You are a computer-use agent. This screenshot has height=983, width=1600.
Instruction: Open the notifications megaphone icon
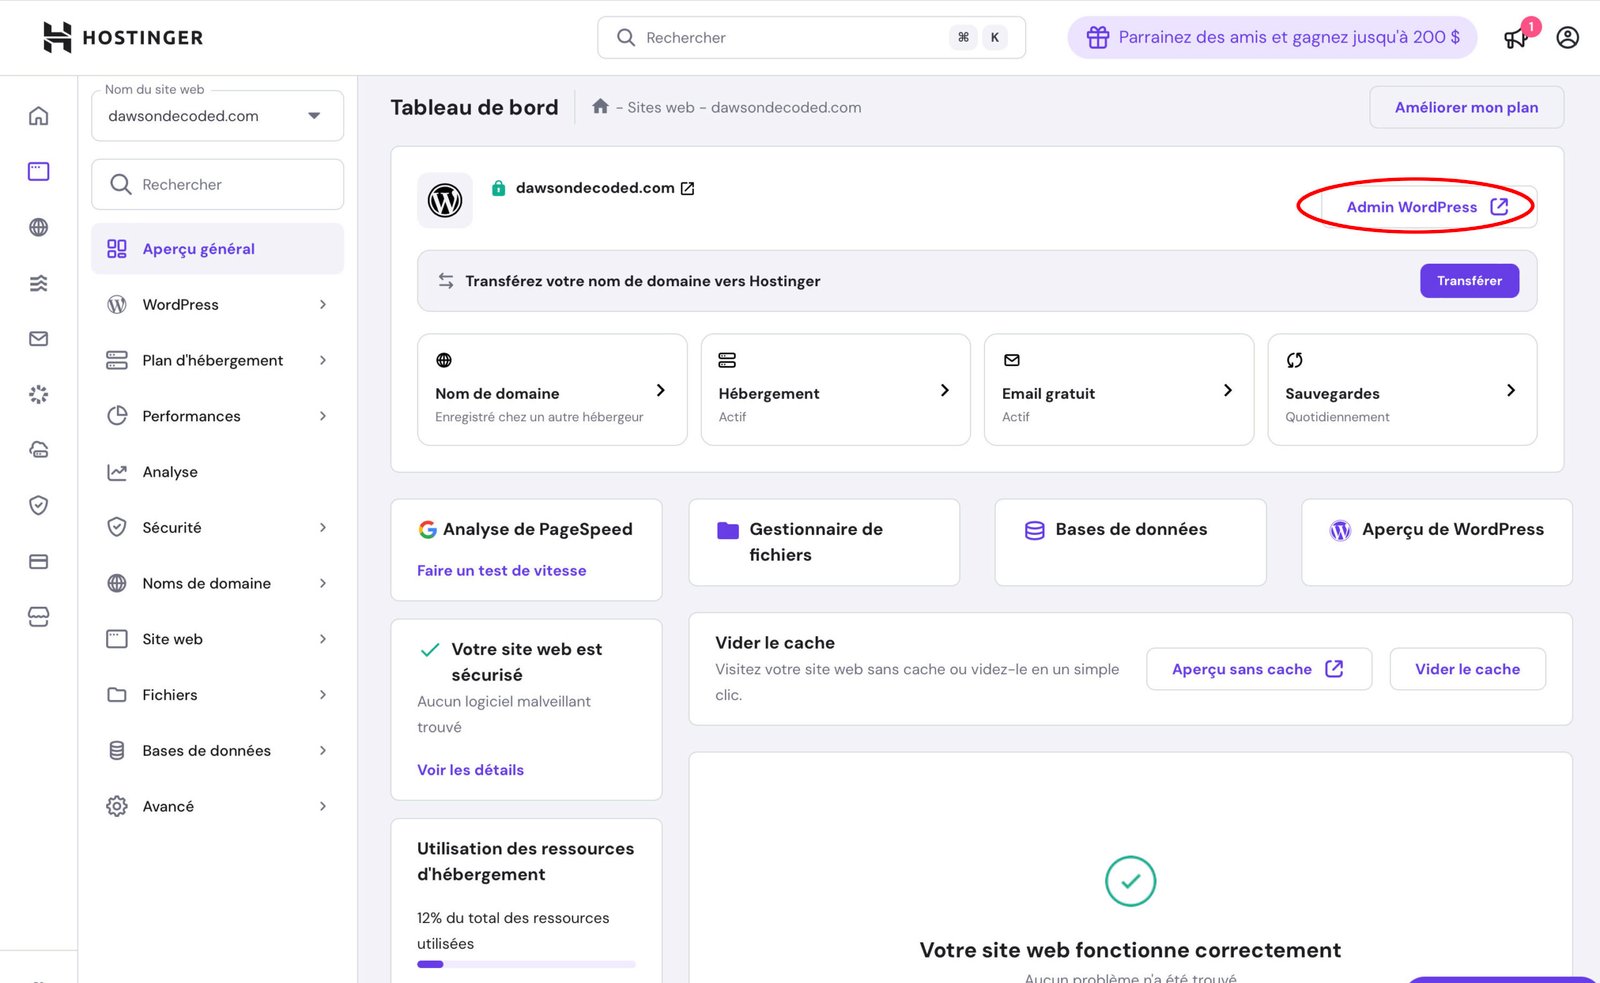click(1516, 38)
